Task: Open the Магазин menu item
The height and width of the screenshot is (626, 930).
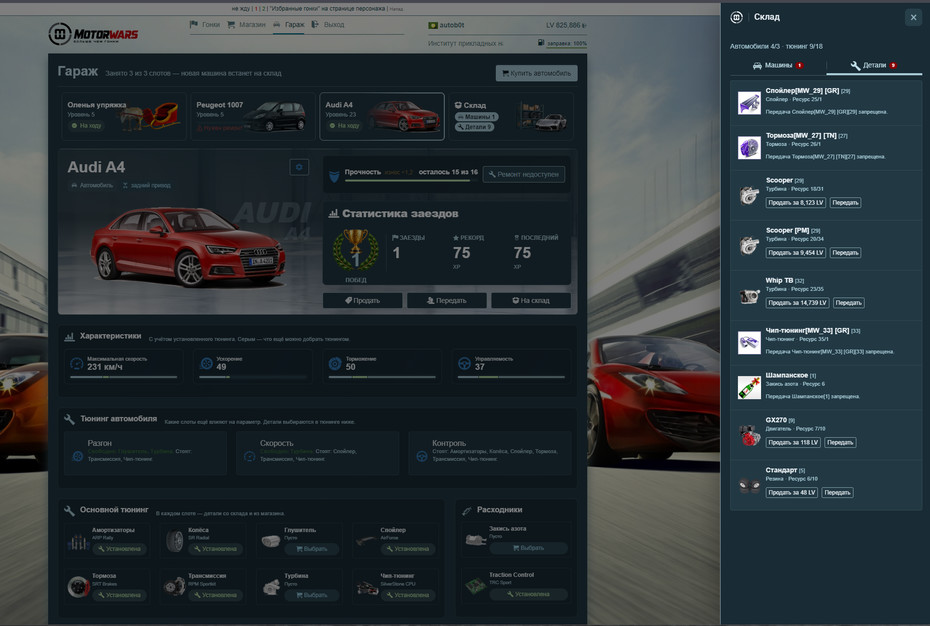Action: coord(246,25)
